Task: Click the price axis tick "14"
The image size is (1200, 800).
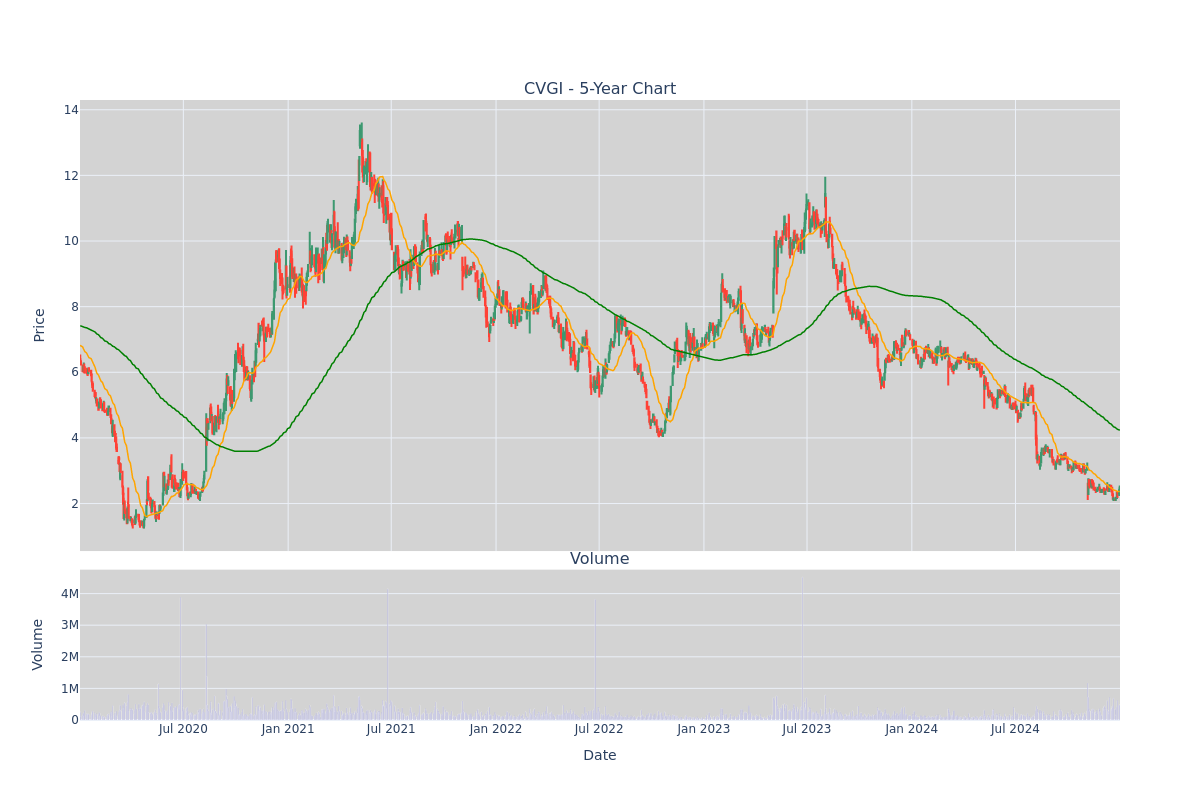Action: click(71, 110)
